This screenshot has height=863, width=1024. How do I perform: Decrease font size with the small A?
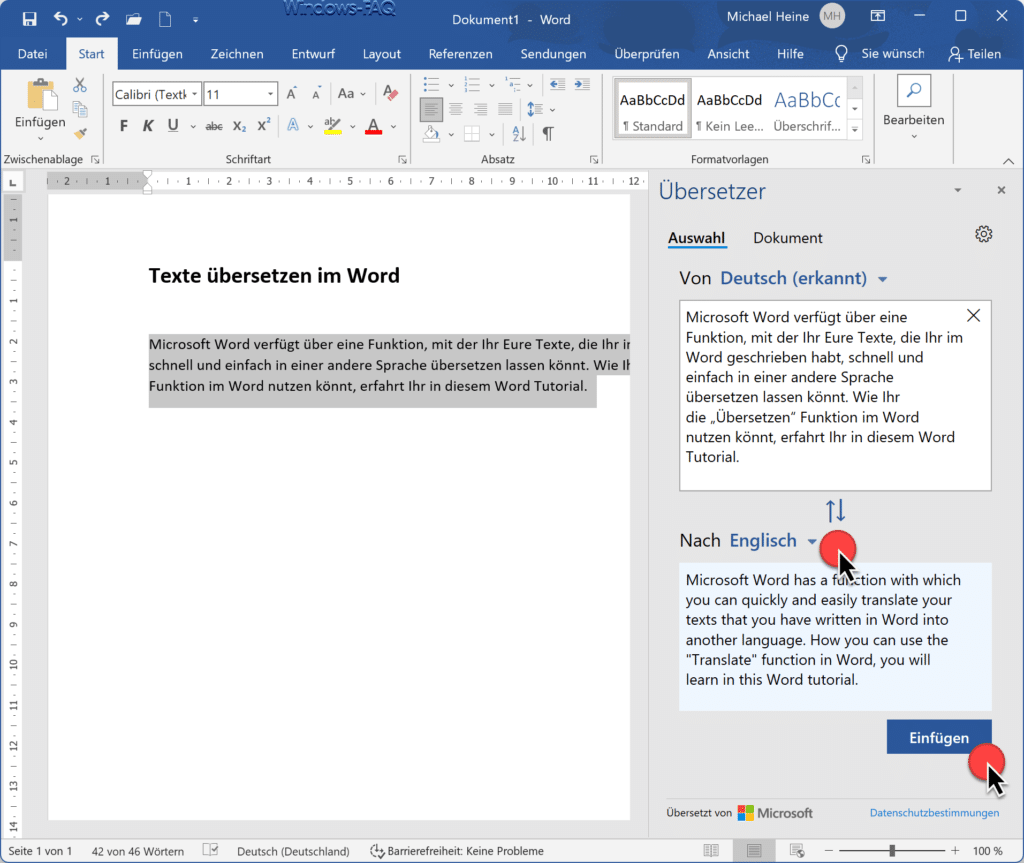(316, 94)
